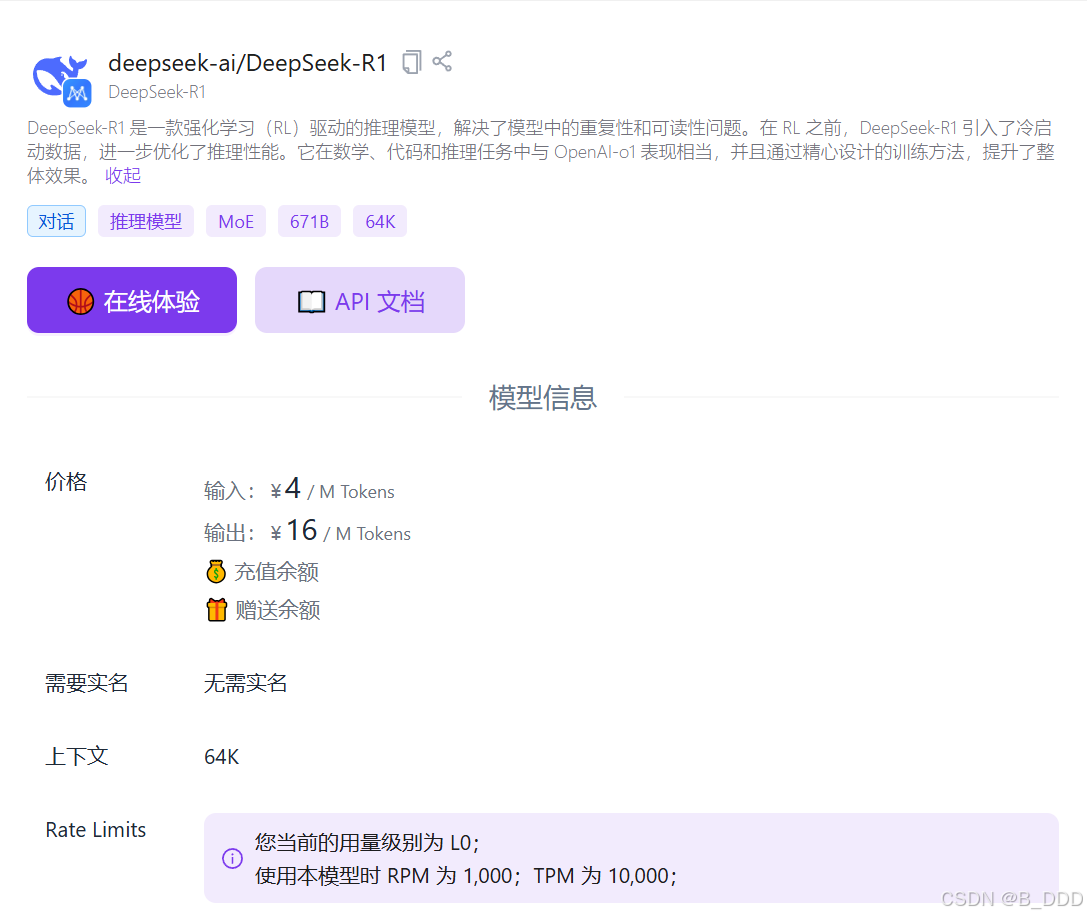
Task: Select the 64K tag chip
Action: click(380, 221)
